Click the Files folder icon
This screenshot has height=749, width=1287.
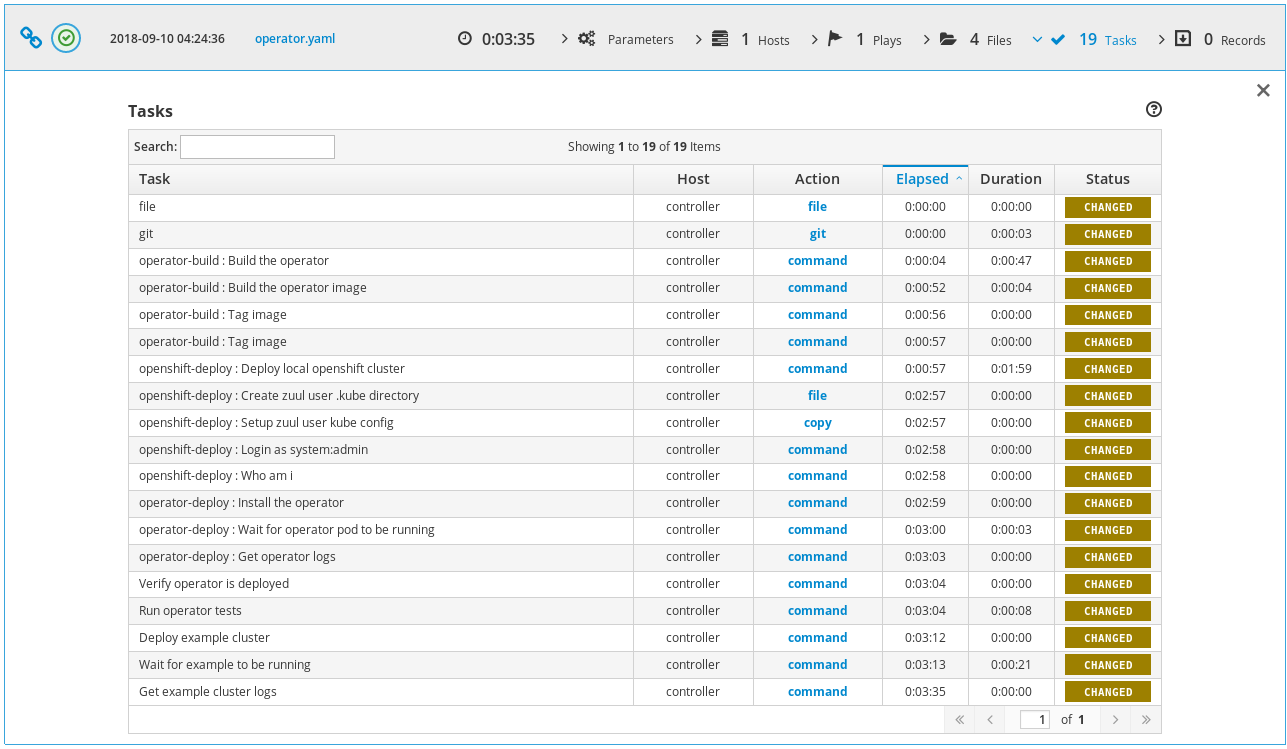click(948, 39)
